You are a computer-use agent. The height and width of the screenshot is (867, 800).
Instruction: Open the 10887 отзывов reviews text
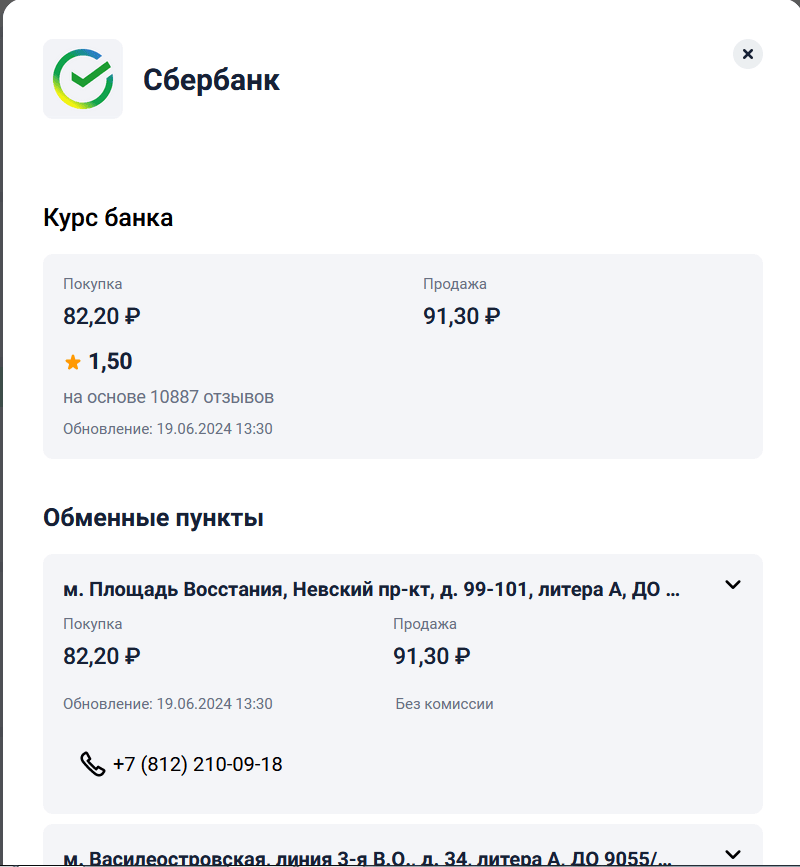(x=168, y=397)
